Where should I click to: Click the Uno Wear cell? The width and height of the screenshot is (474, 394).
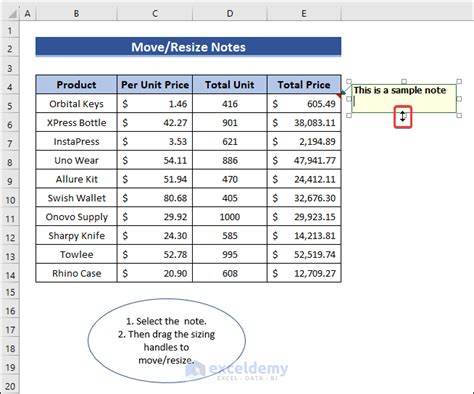tap(76, 160)
